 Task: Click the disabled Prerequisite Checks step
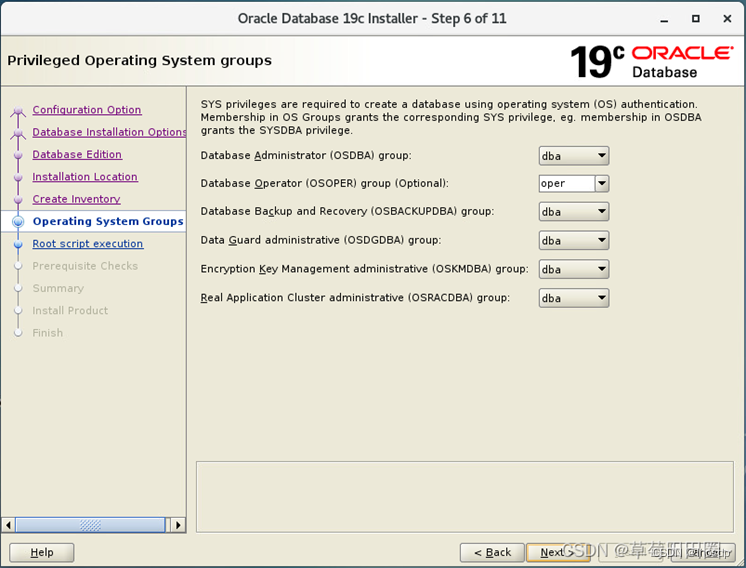click(x=85, y=266)
